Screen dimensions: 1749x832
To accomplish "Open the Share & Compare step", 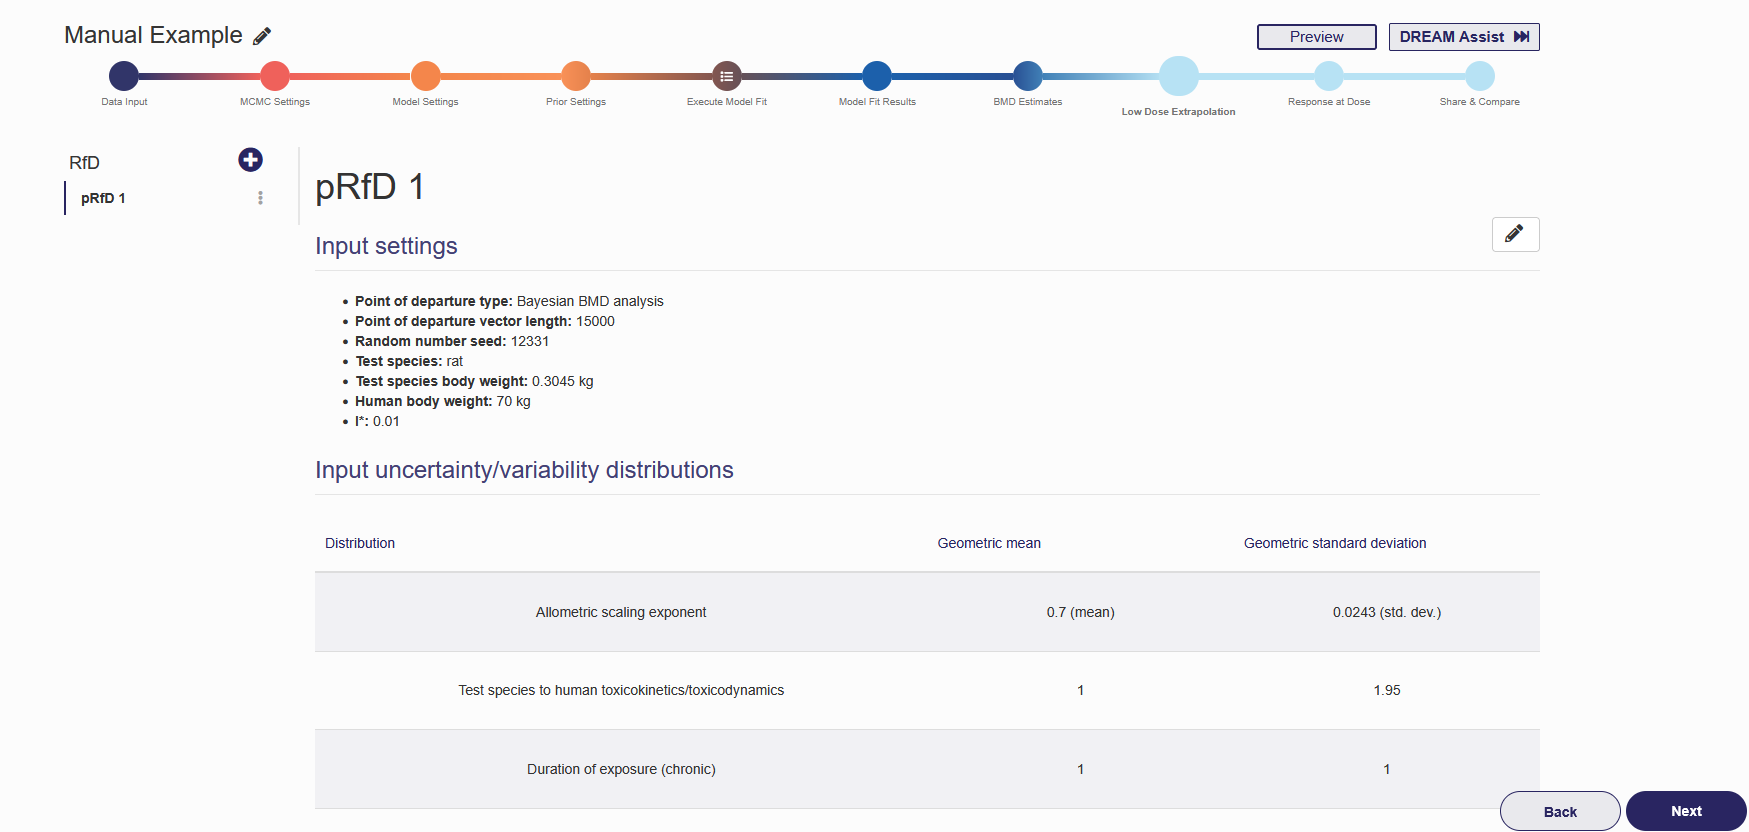I will pyautogui.click(x=1479, y=76).
